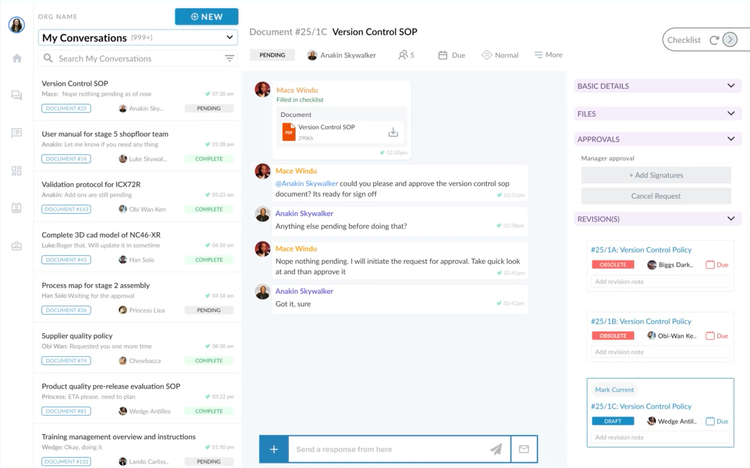Click the envelope email icon by reply box
Screen dimensions: 750x468
tap(524, 449)
